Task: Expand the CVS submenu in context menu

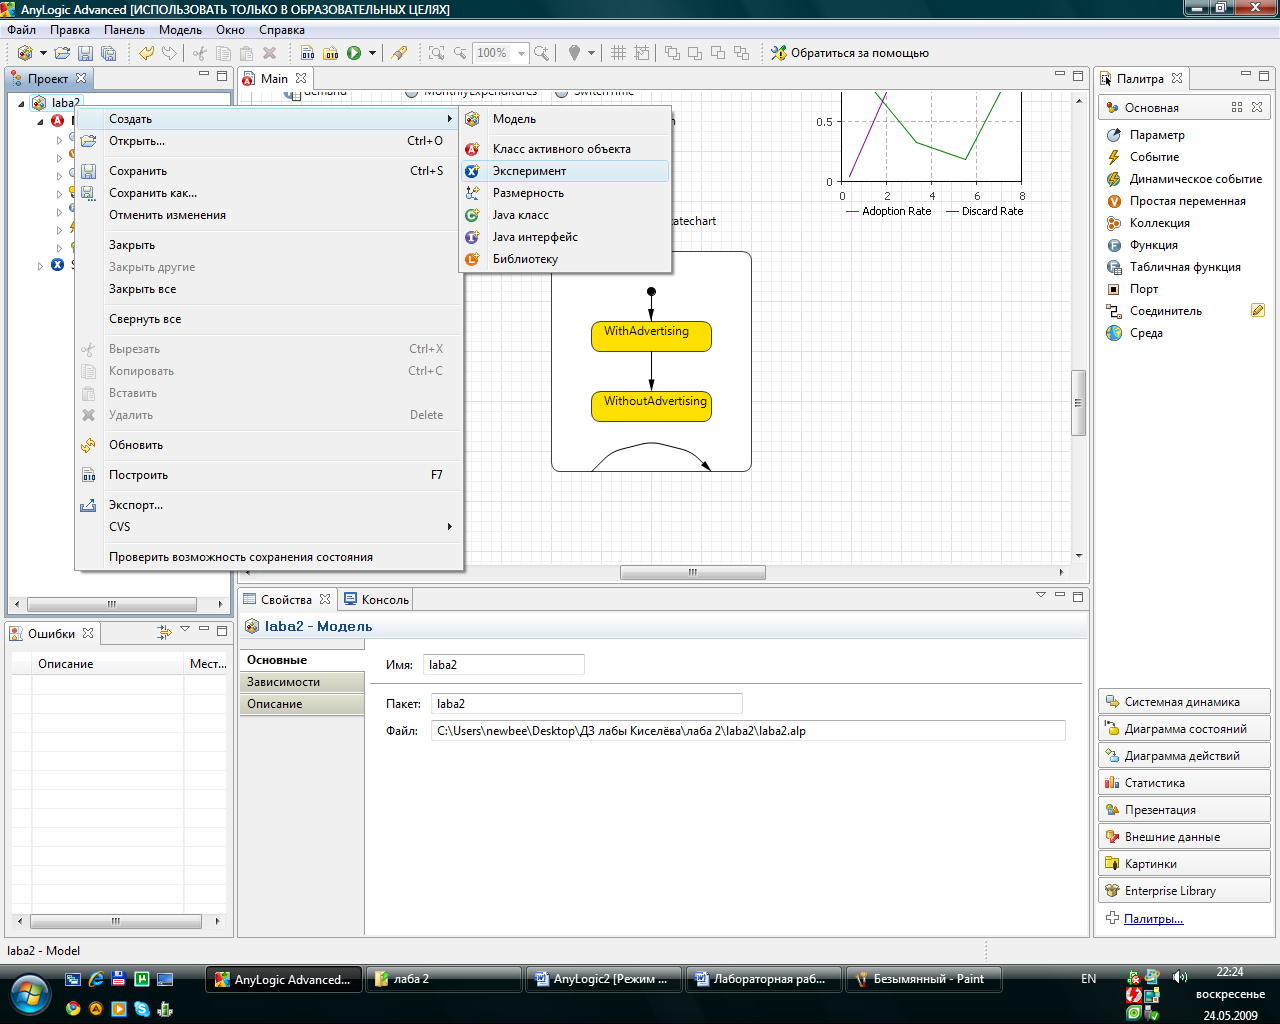Action: (x=450, y=527)
